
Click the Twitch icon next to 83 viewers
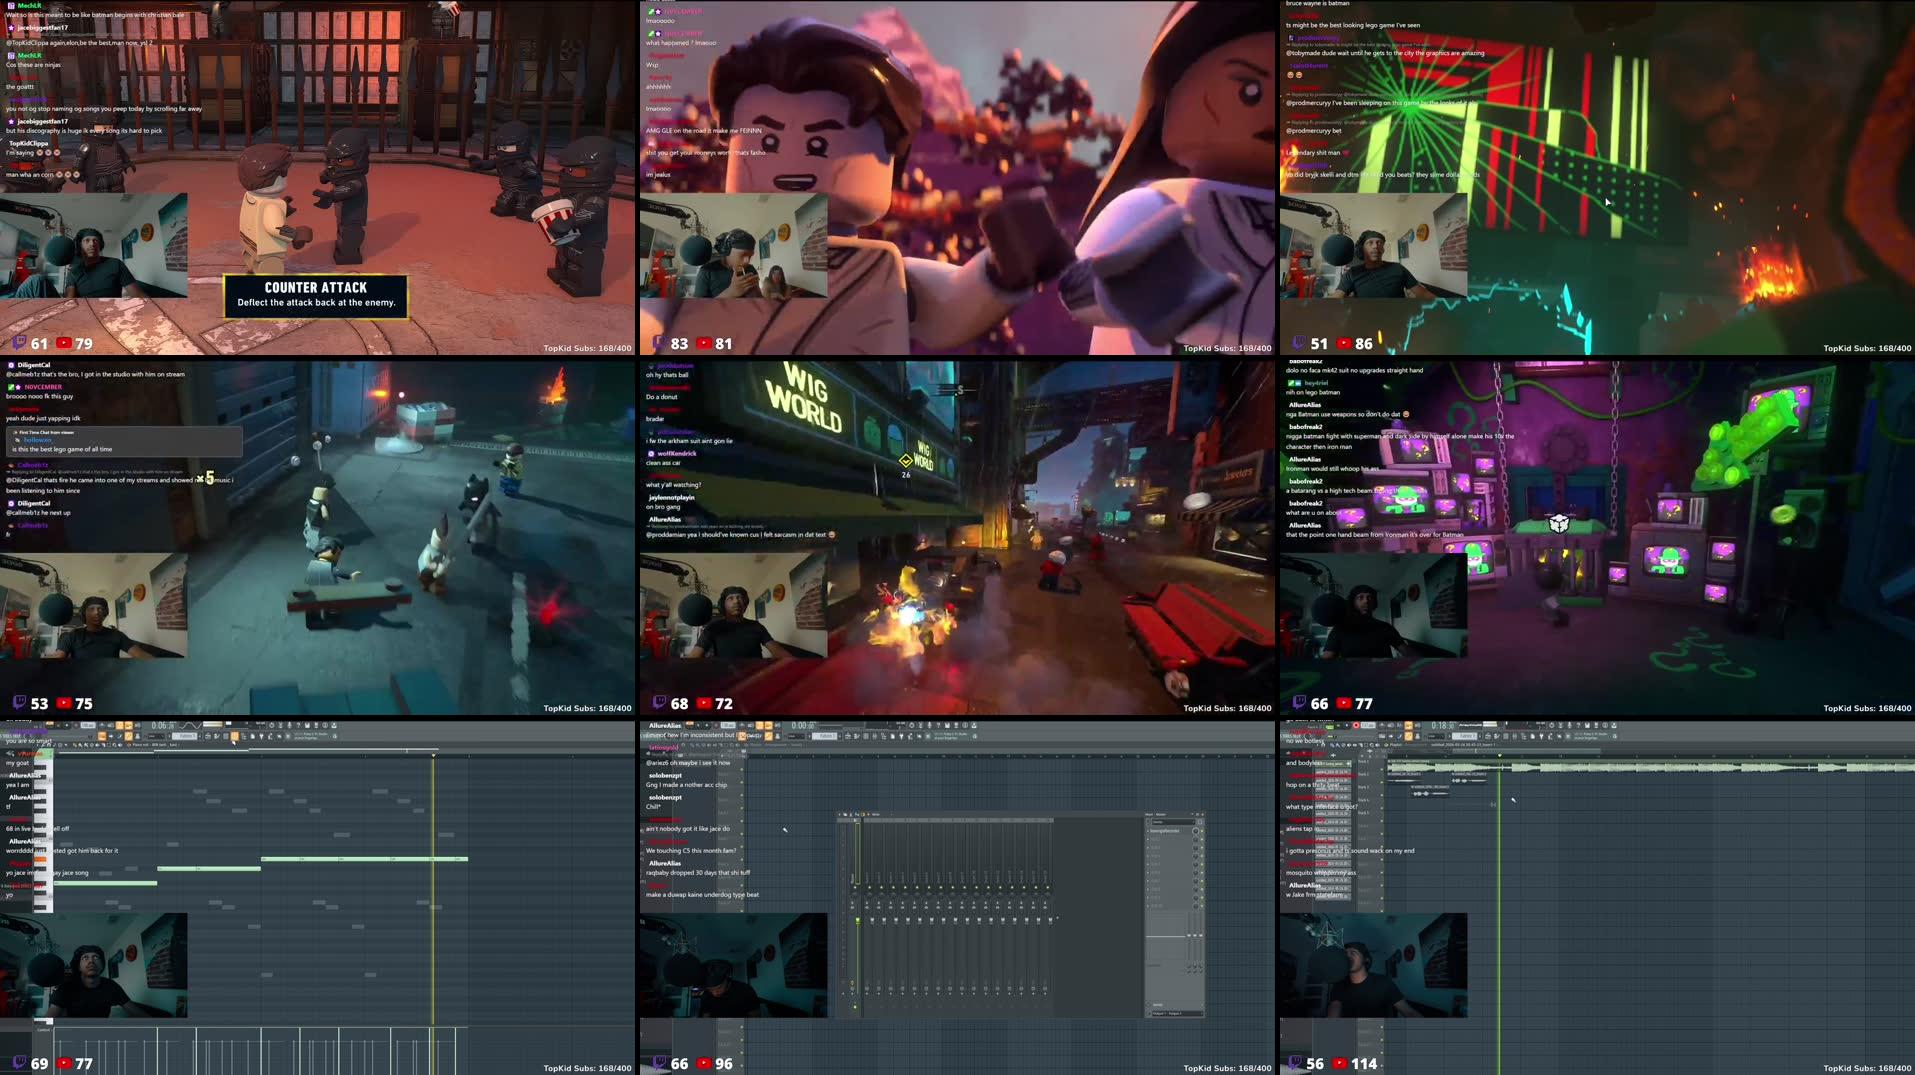tap(659, 343)
